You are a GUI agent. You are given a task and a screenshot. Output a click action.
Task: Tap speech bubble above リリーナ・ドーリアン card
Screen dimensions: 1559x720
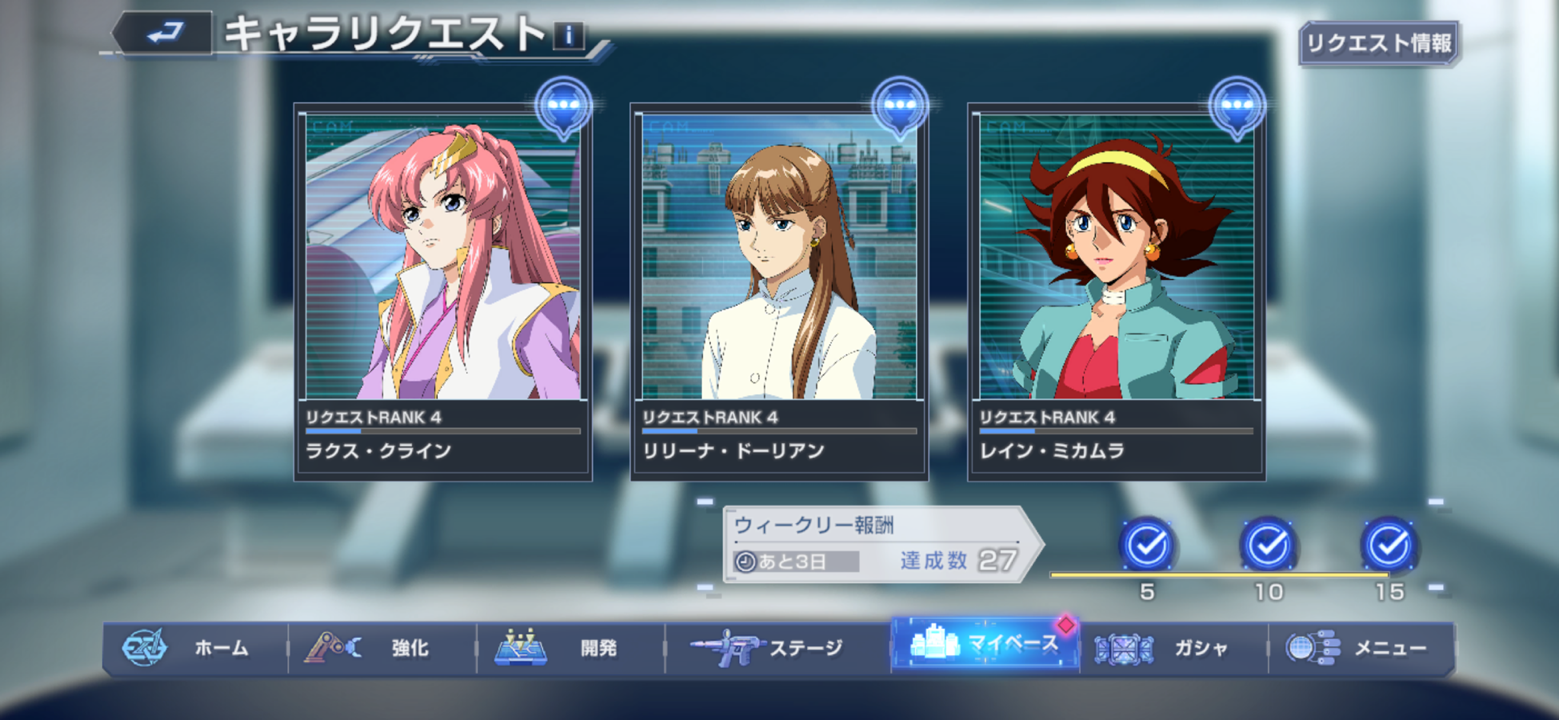pyautogui.click(x=900, y=107)
